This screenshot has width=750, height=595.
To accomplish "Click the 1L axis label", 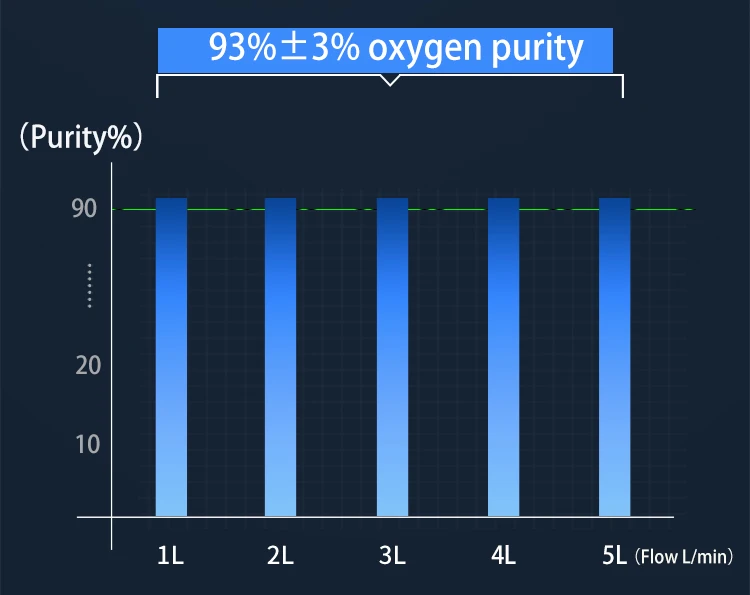I will point(171,556).
